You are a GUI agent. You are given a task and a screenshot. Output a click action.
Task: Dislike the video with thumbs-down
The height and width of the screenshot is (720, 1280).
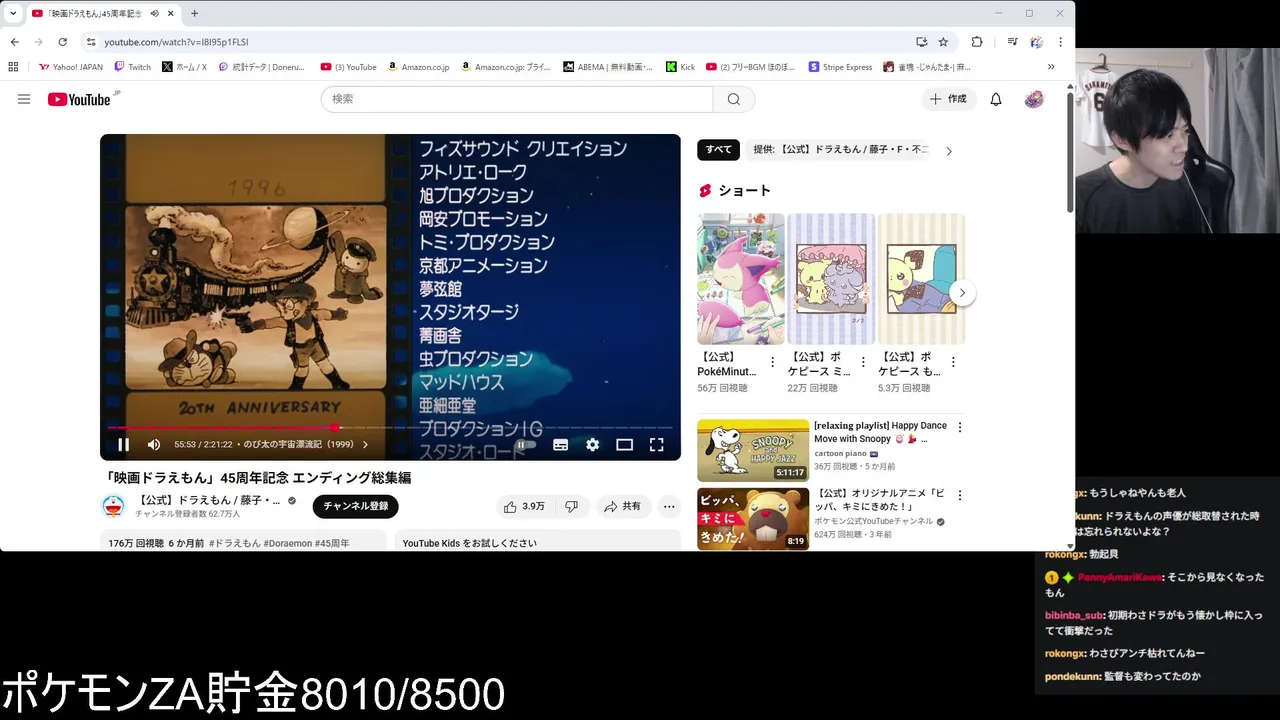[x=571, y=507]
